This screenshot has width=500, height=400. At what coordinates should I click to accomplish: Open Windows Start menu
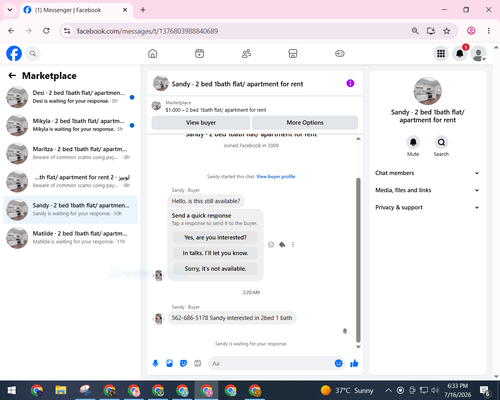pyautogui.click(x=12, y=390)
